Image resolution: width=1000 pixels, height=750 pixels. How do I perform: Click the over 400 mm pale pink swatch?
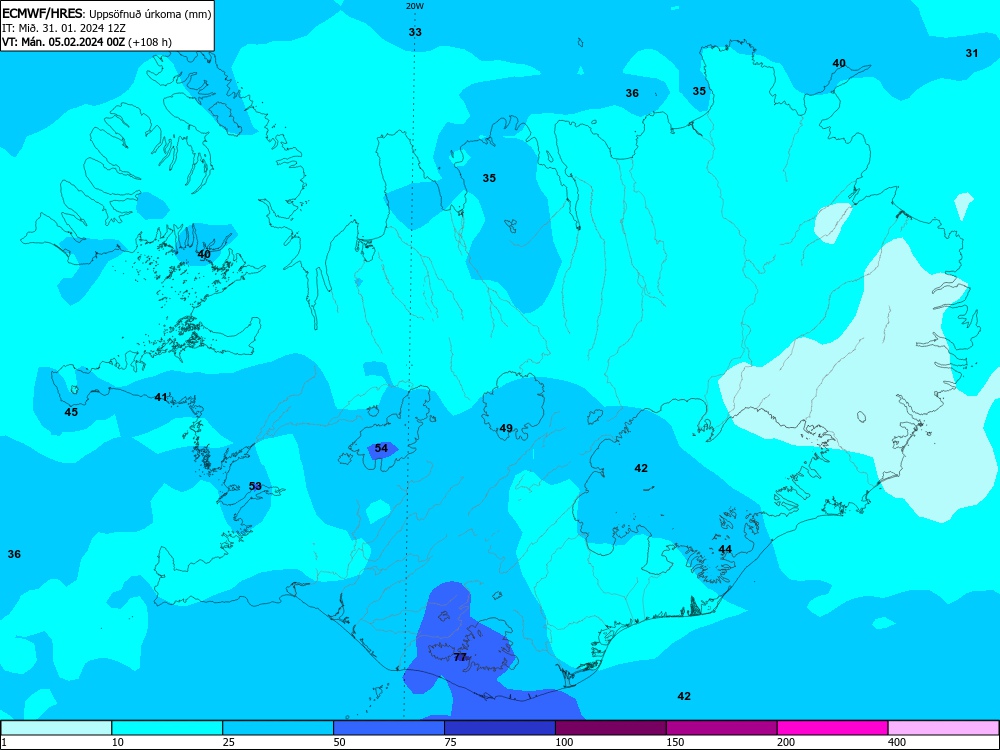tap(943, 728)
